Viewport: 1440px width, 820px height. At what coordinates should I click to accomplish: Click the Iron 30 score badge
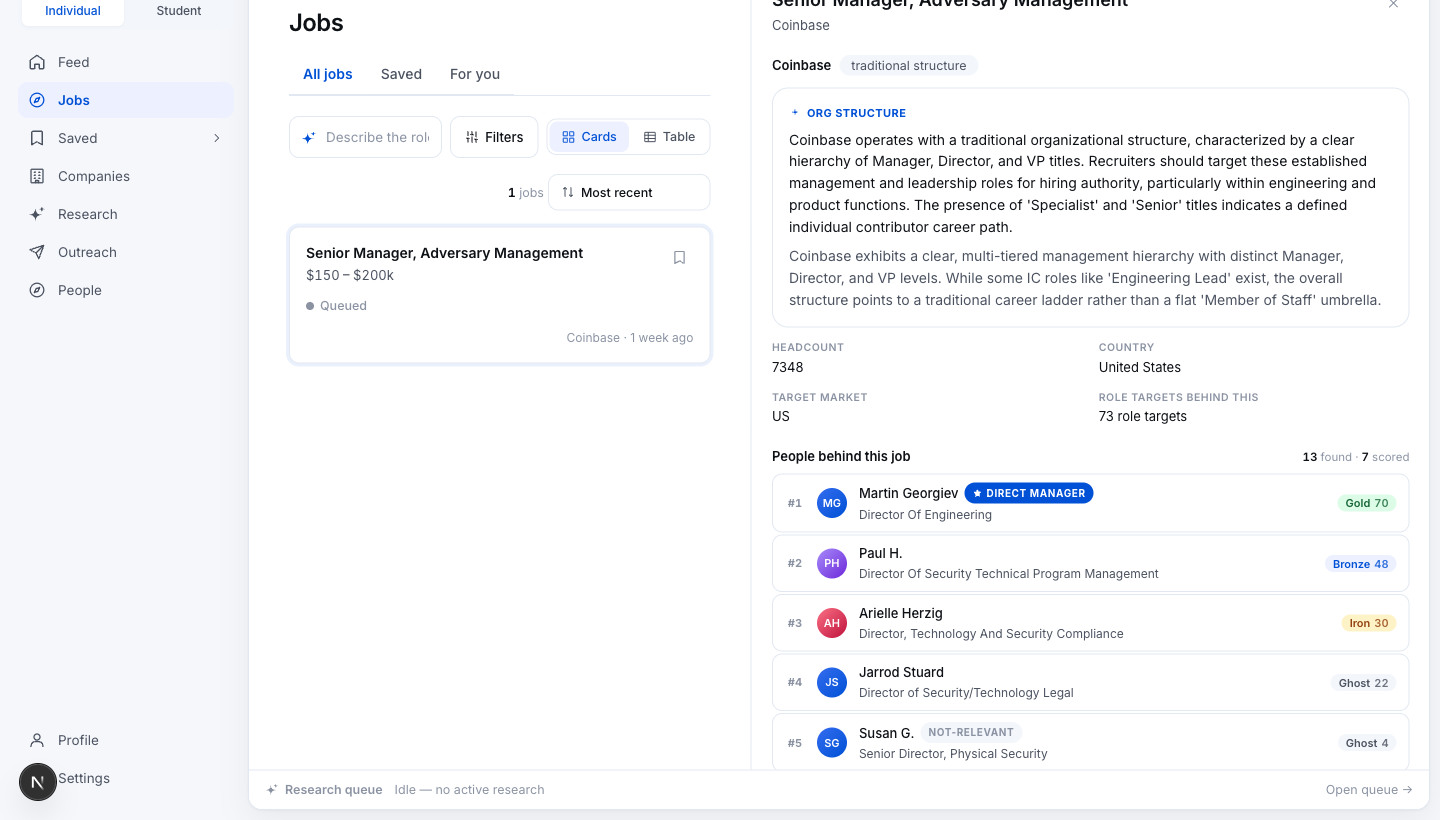click(1369, 623)
